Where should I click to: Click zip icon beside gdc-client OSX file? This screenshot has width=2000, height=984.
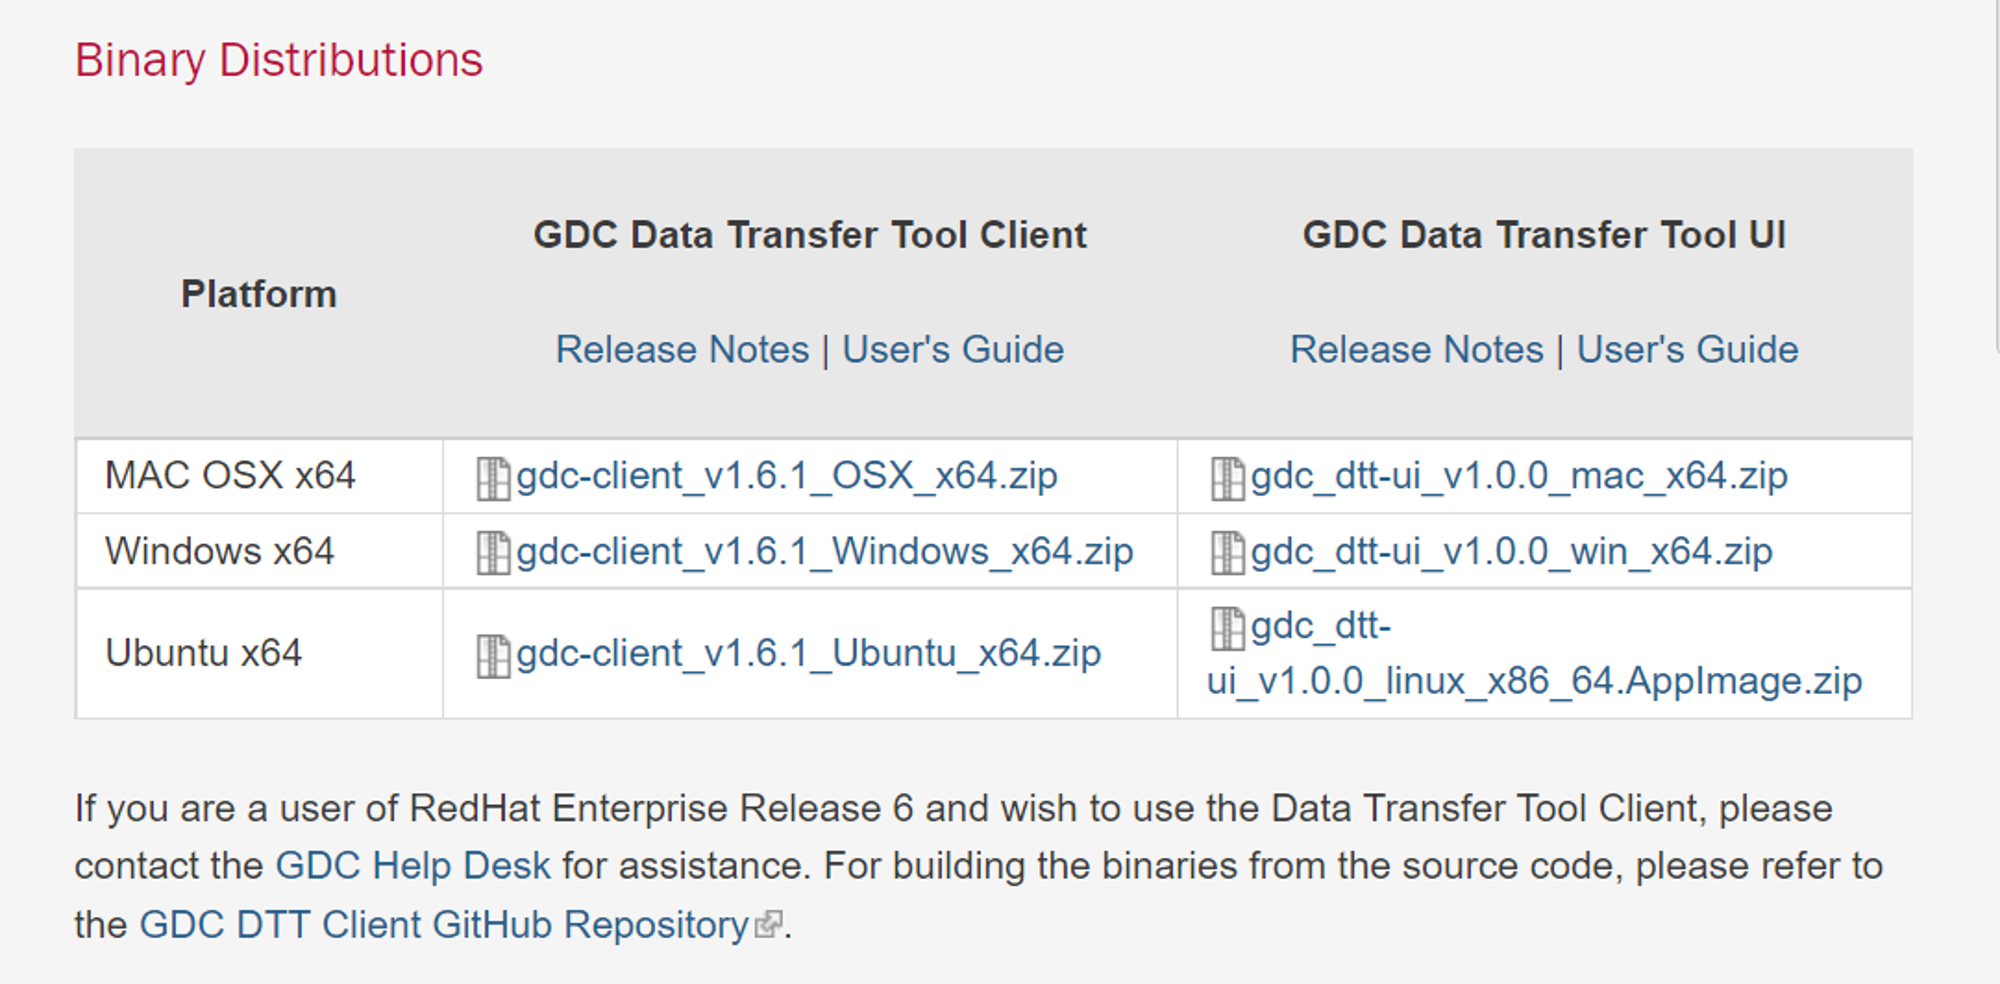[493, 478]
